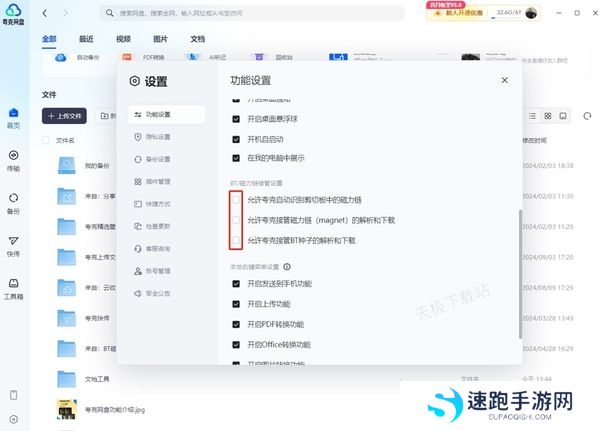Close the settings dialog
This screenshot has width=600, height=431.
tap(505, 80)
